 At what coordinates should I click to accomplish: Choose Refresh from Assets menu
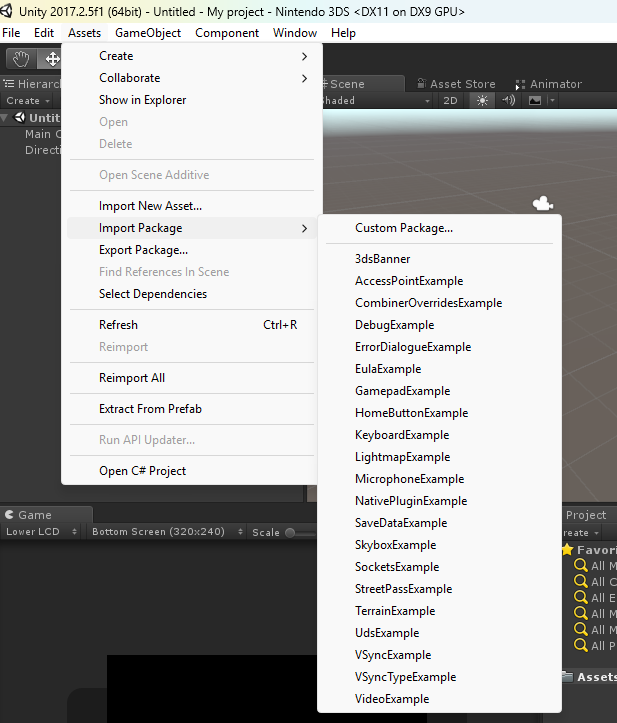tap(192, 325)
